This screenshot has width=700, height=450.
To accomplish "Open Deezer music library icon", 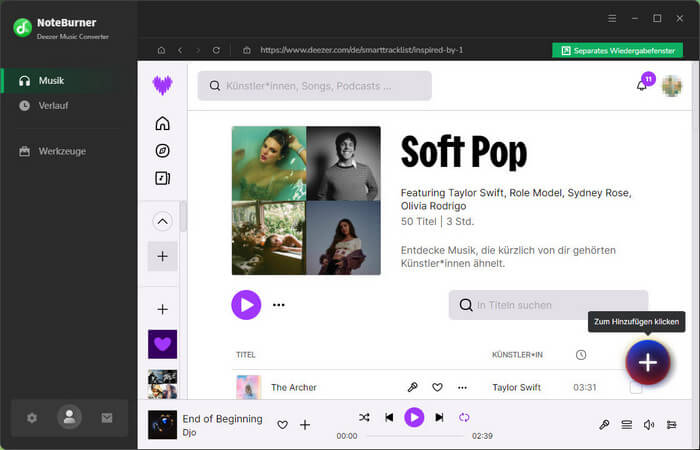I will (x=162, y=178).
